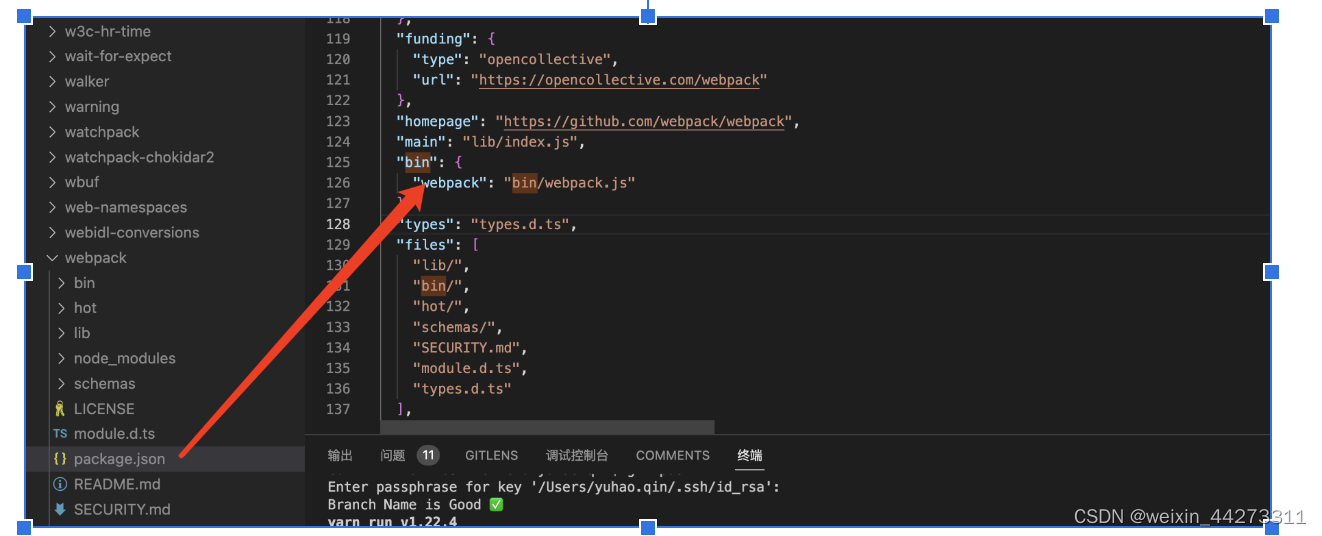Click the "funding" key on line 119
The width and height of the screenshot is (1322, 536).
click(433, 39)
